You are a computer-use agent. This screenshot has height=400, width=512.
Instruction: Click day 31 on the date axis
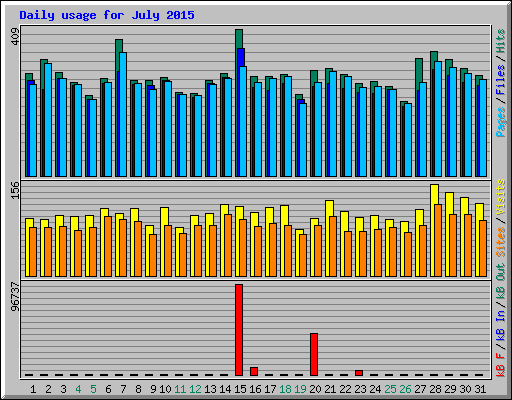(x=480, y=389)
